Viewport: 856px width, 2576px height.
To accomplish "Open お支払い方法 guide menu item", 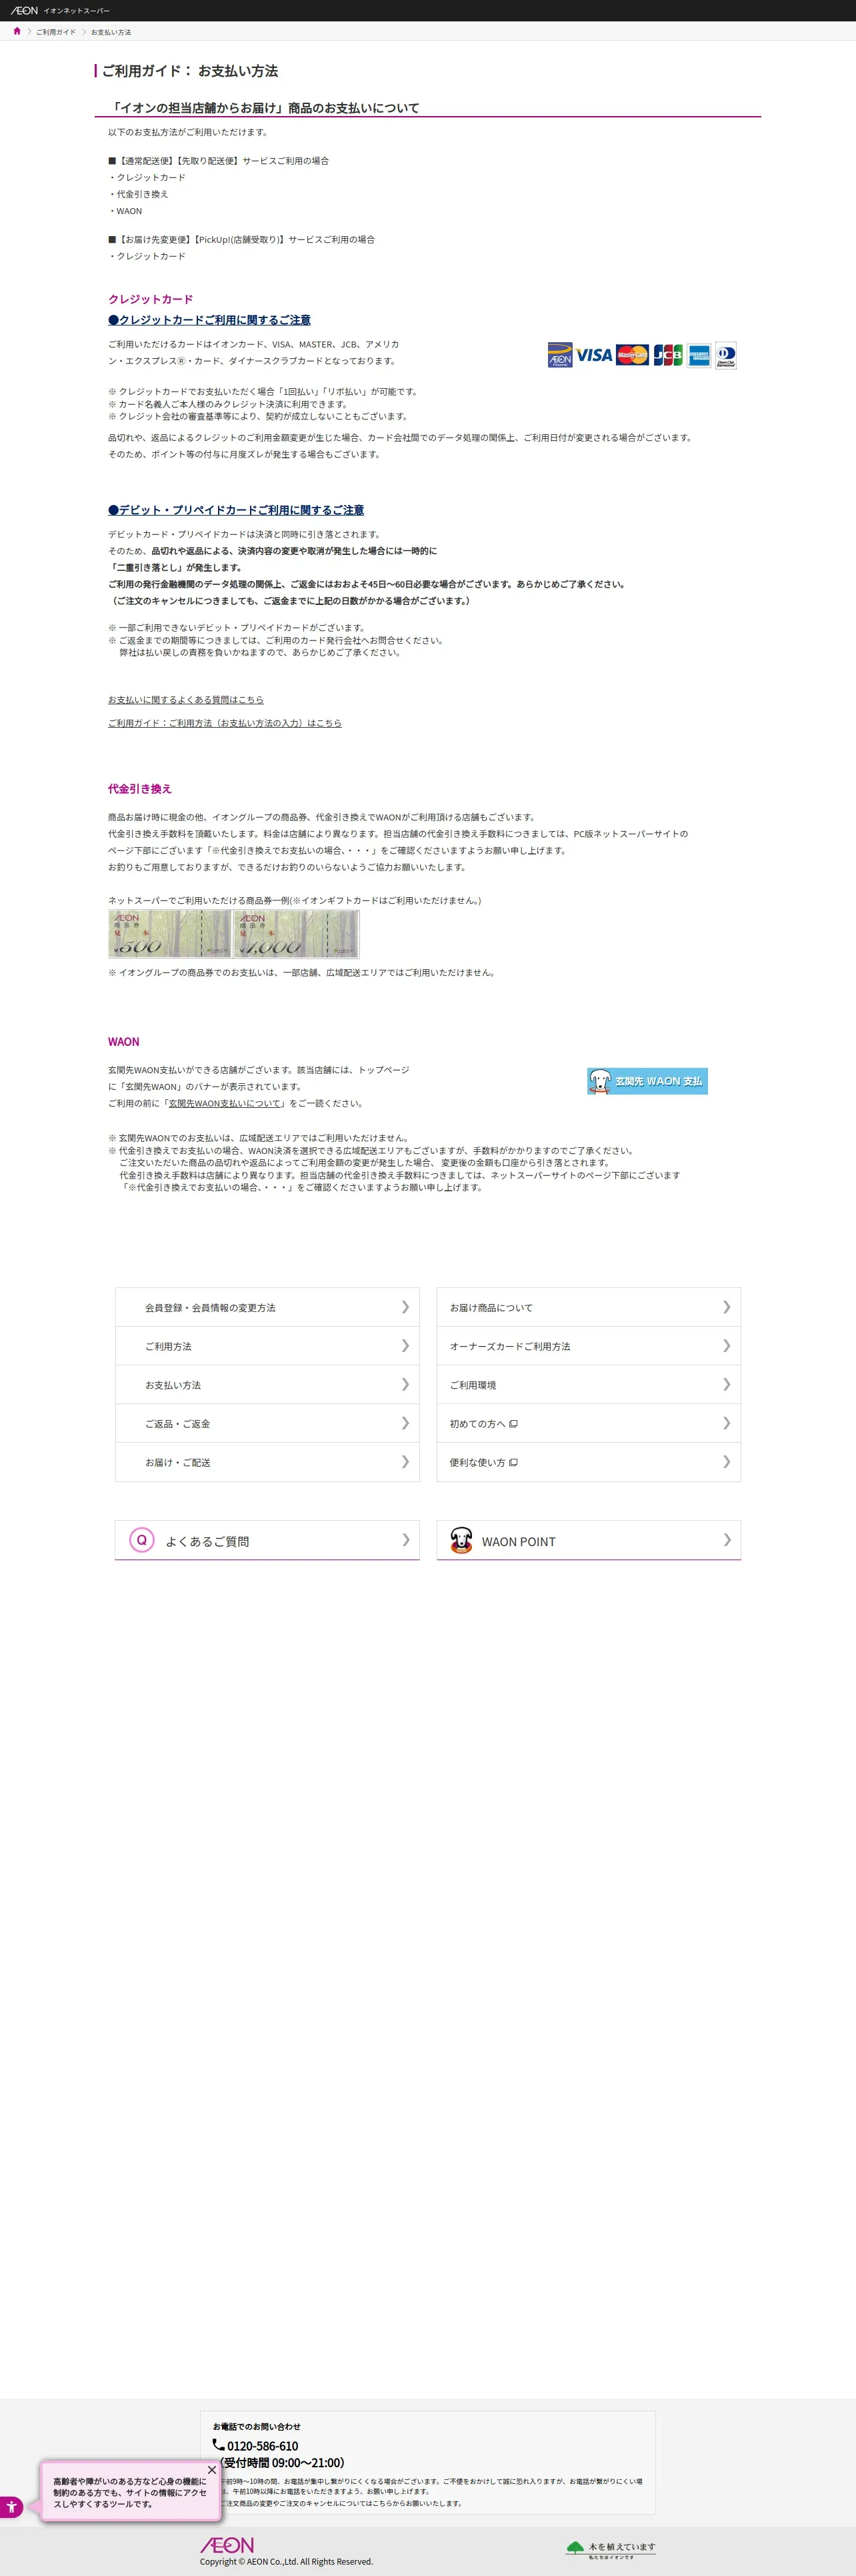I will (267, 1385).
